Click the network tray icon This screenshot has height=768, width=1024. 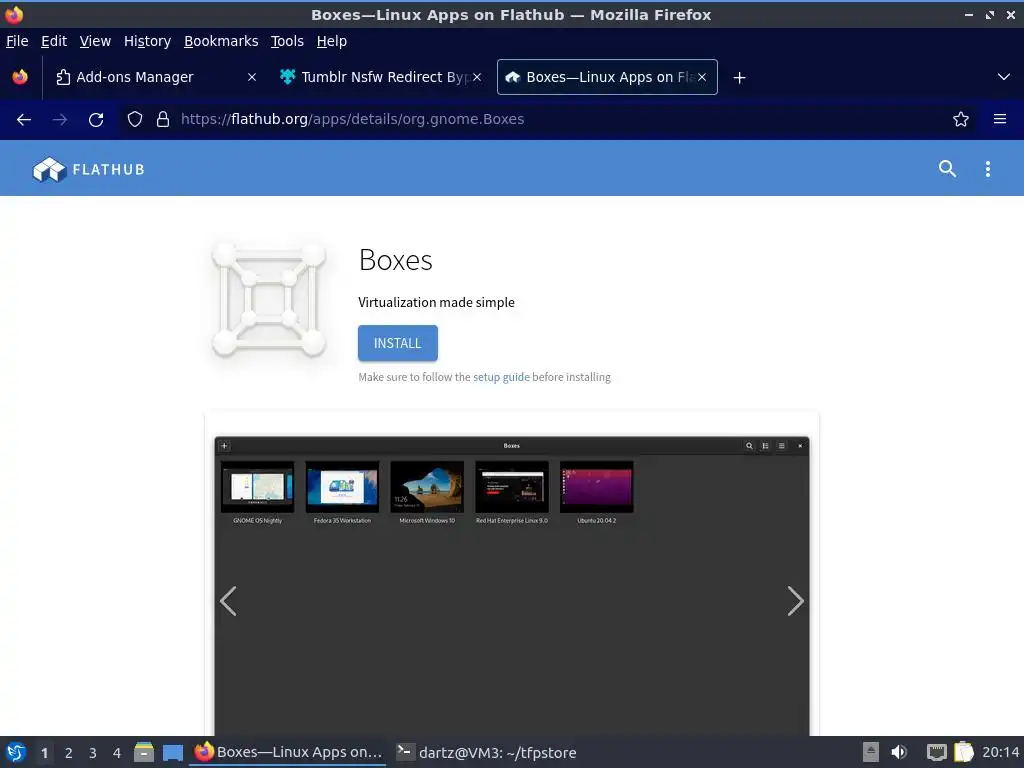(936, 752)
